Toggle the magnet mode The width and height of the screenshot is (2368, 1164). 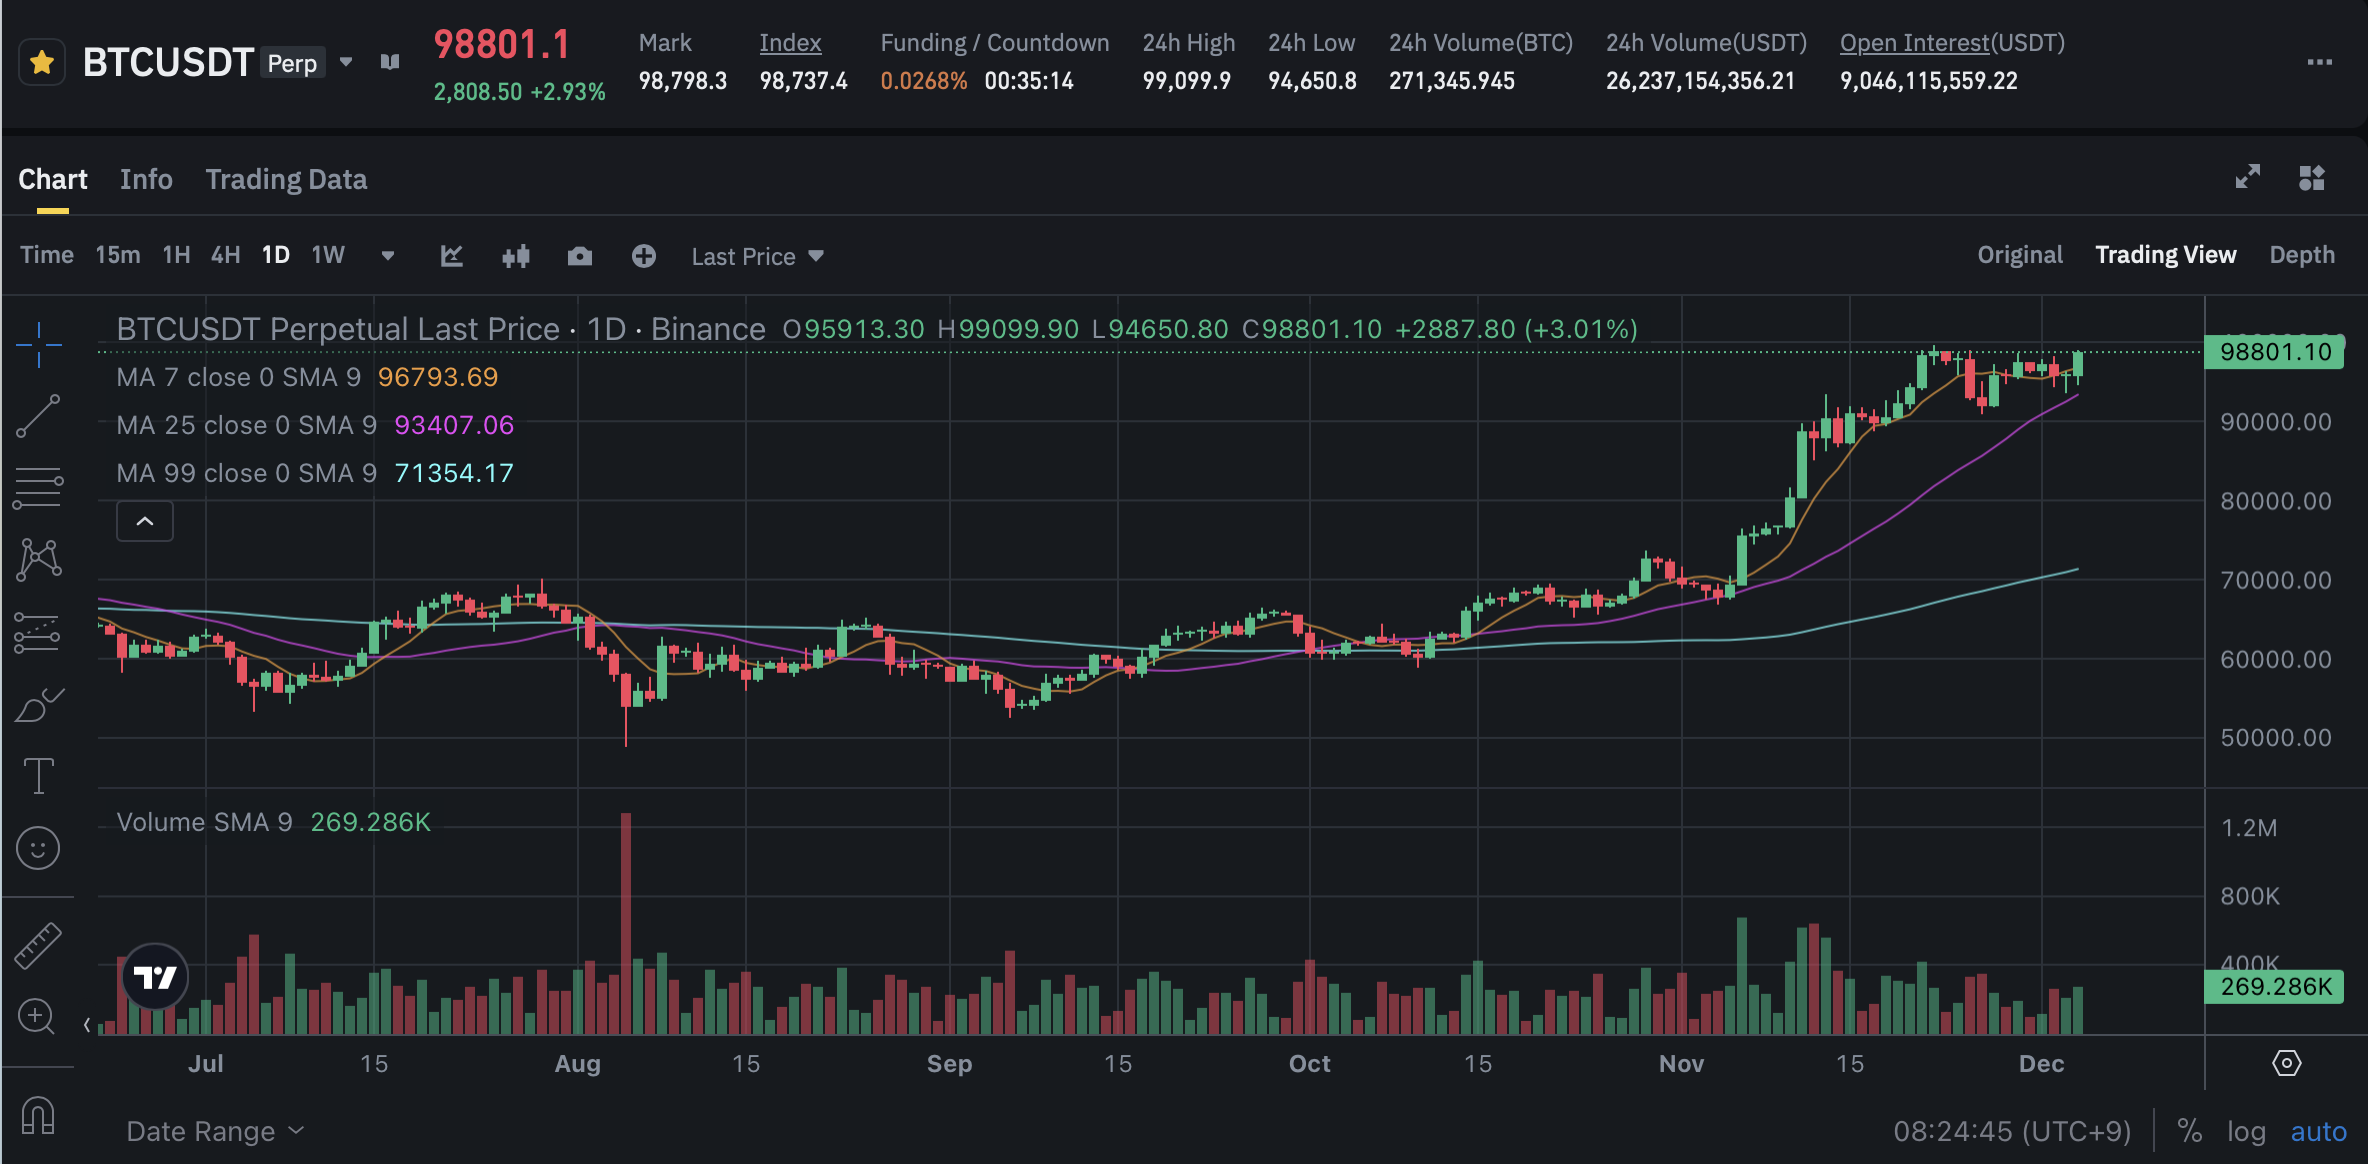[x=38, y=1115]
